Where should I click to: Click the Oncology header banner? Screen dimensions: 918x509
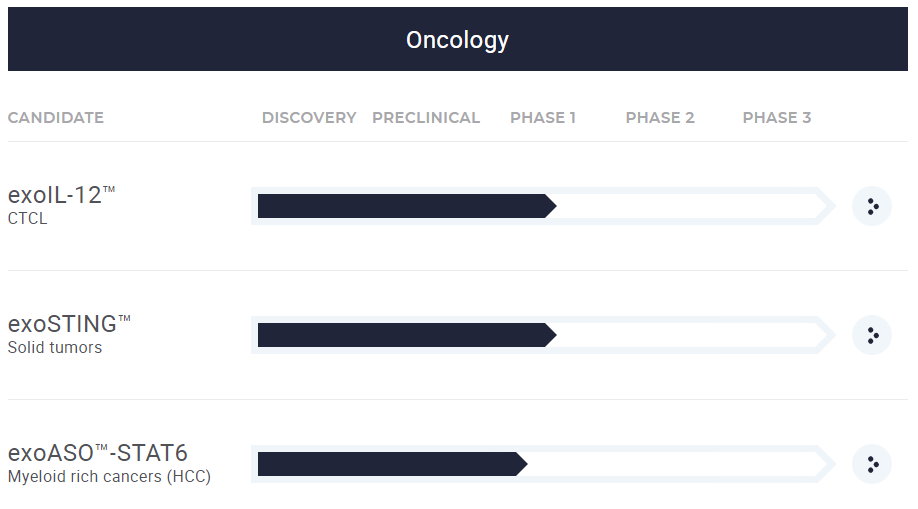458,40
